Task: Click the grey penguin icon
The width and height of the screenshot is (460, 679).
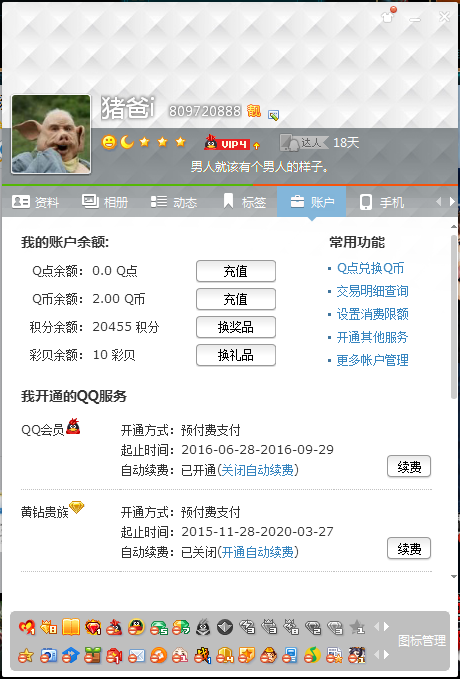Action: (x=203, y=627)
